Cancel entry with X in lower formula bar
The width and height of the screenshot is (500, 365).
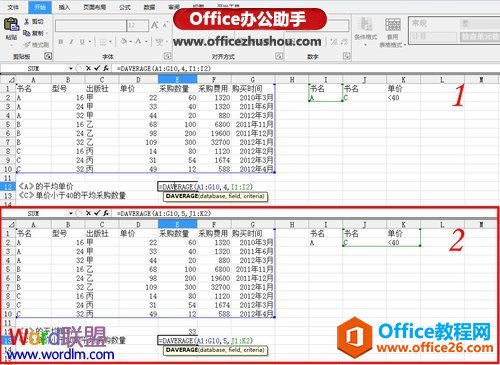(x=88, y=213)
